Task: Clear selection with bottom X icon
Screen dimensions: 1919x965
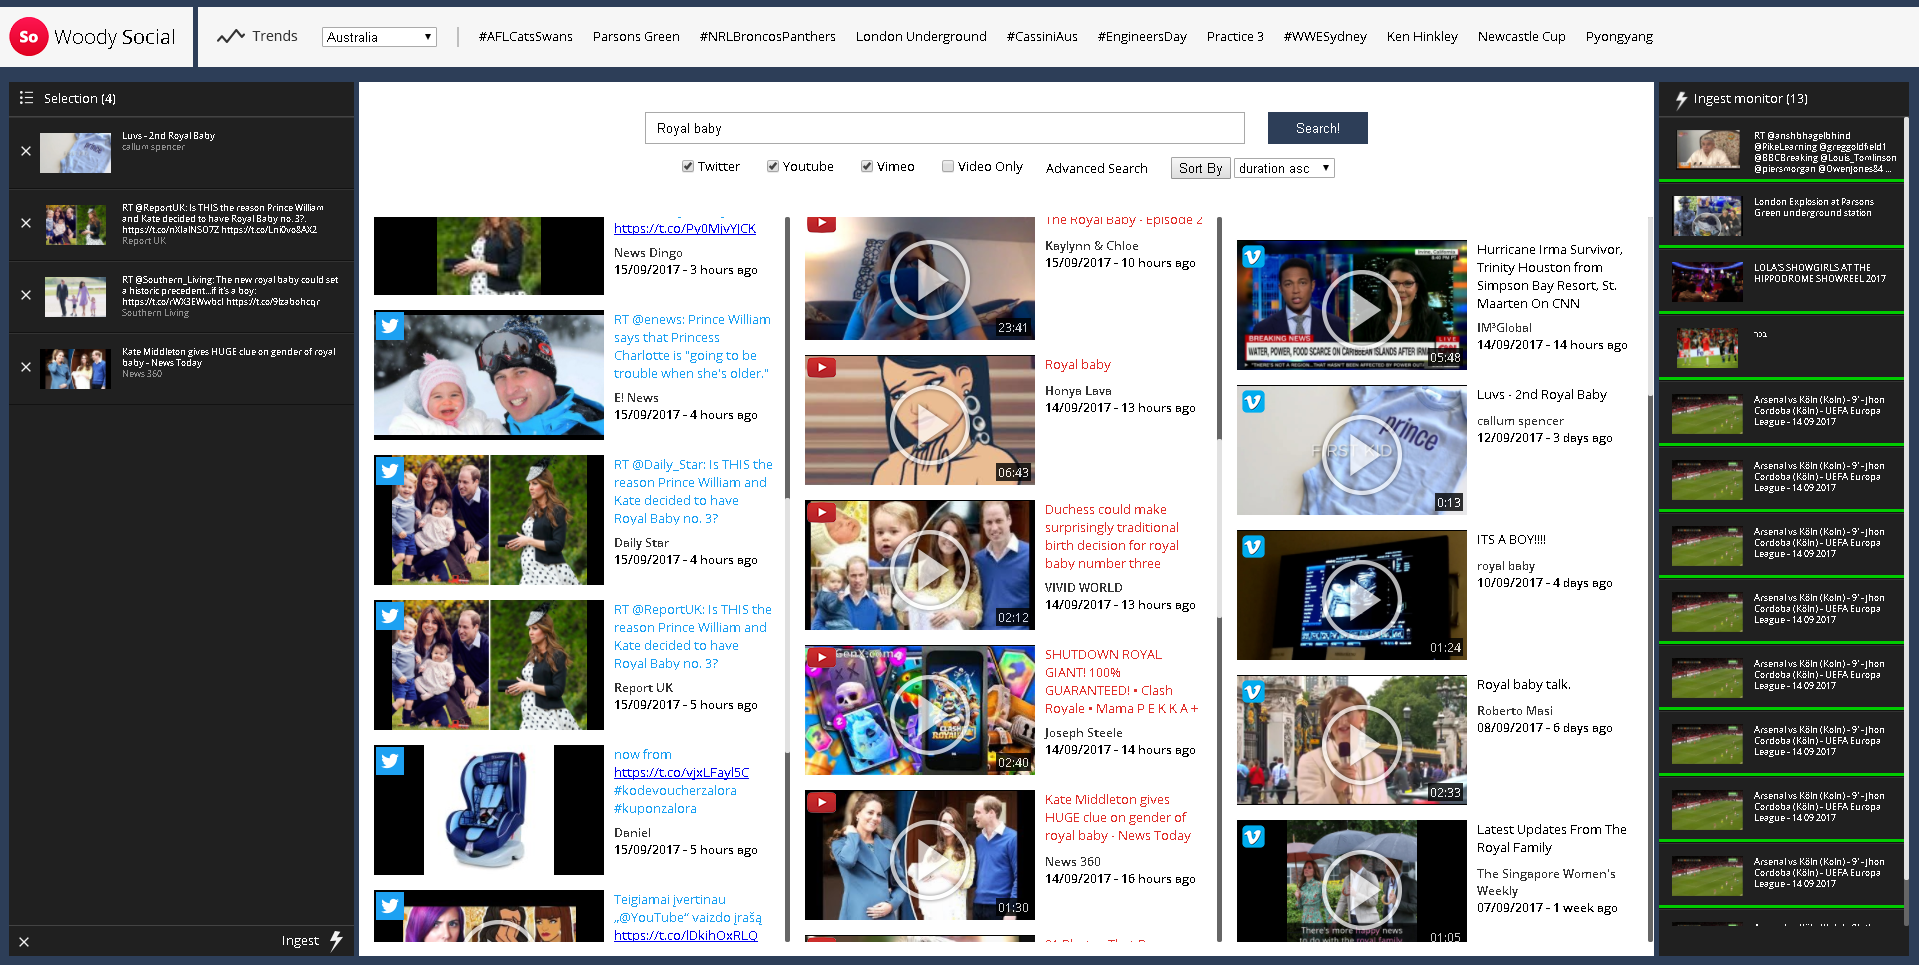Action: point(24,942)
